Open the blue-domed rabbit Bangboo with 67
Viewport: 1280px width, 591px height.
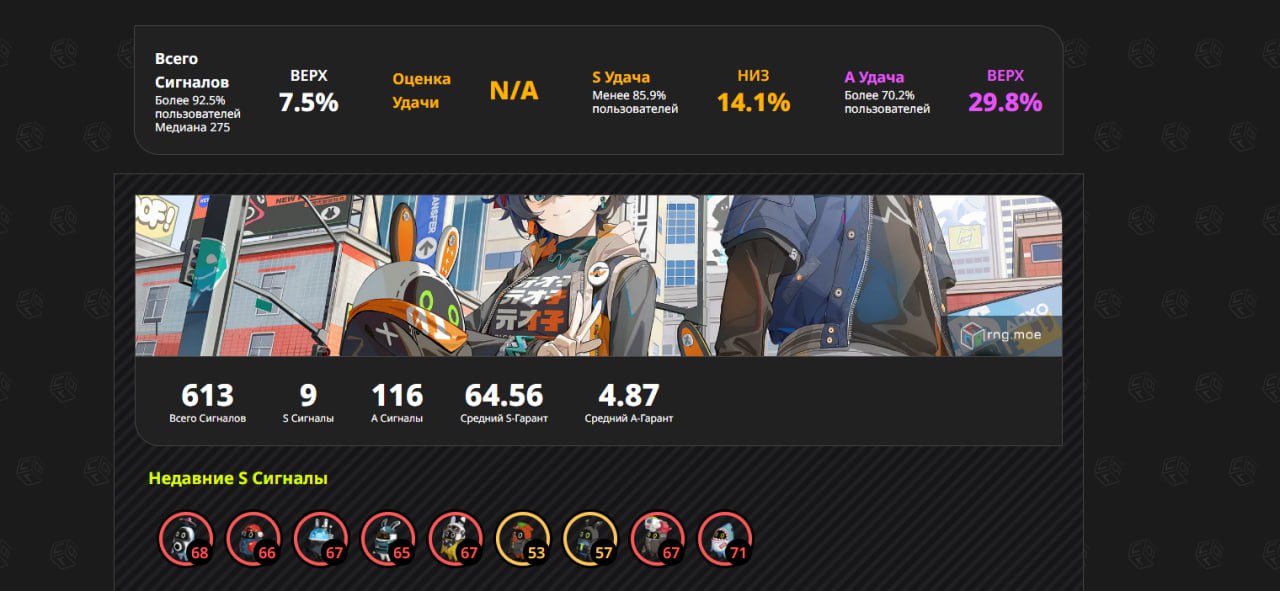pos(321,539)
